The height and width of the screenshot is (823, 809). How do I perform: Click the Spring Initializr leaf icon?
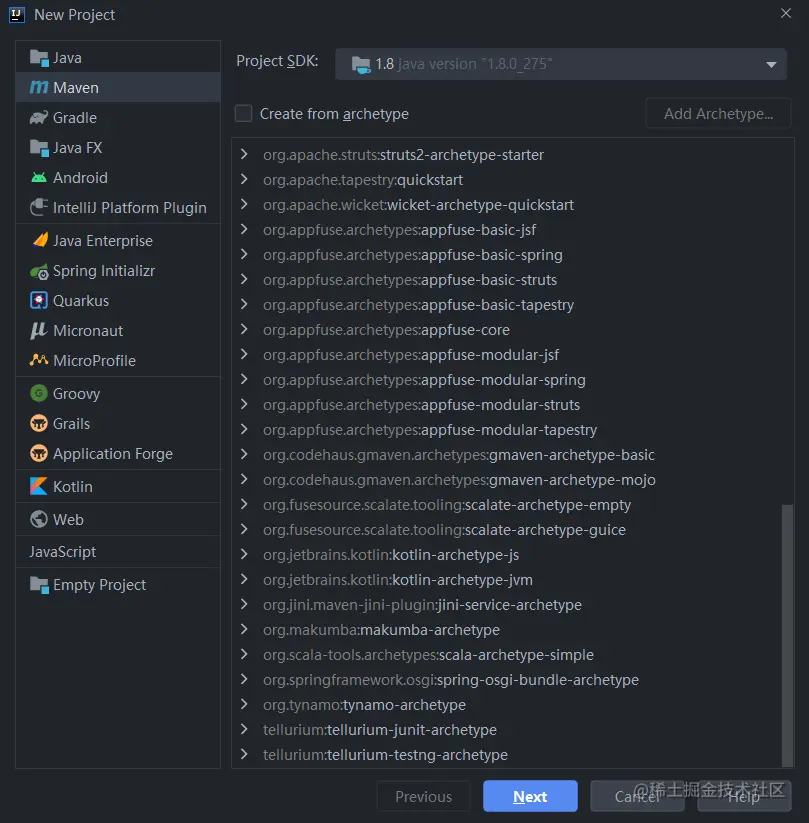click(x=39, y=271)
